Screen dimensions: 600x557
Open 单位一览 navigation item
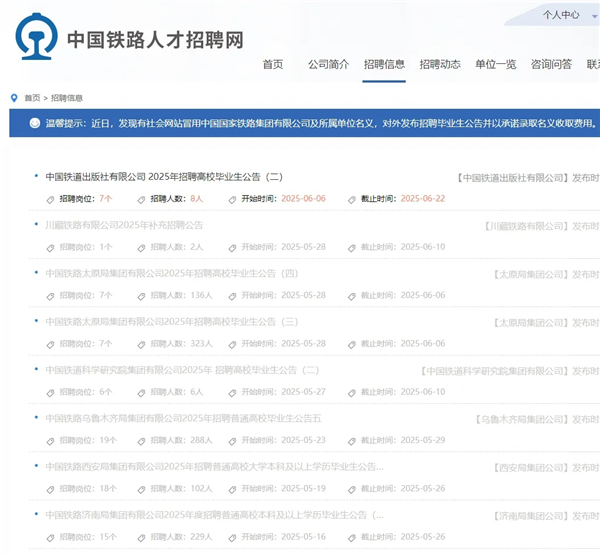click(496, 64)
